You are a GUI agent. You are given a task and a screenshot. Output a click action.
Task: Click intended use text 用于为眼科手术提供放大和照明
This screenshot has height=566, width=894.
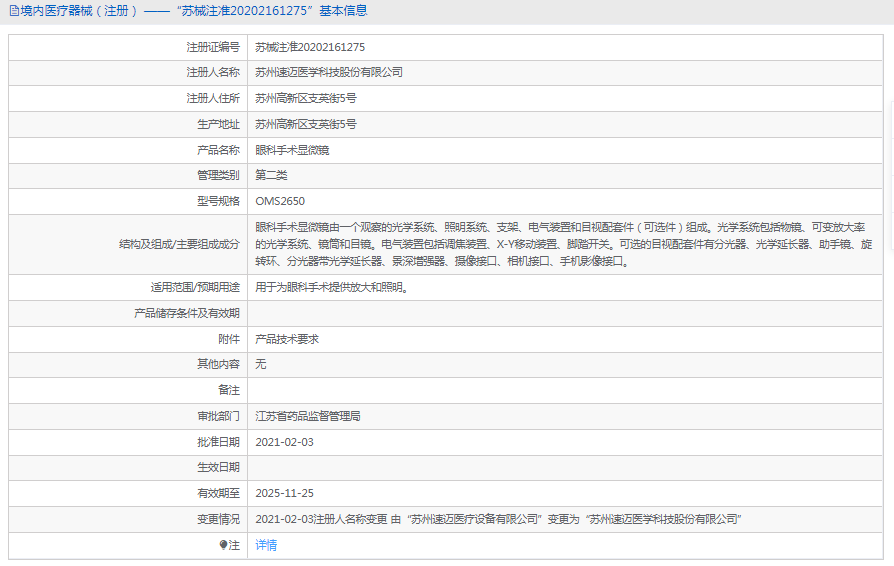332,287
